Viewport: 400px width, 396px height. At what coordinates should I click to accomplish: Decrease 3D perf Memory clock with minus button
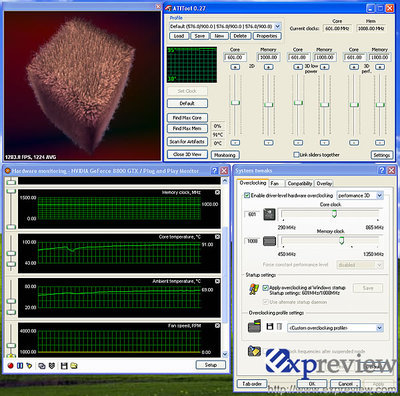pos(380,143)
